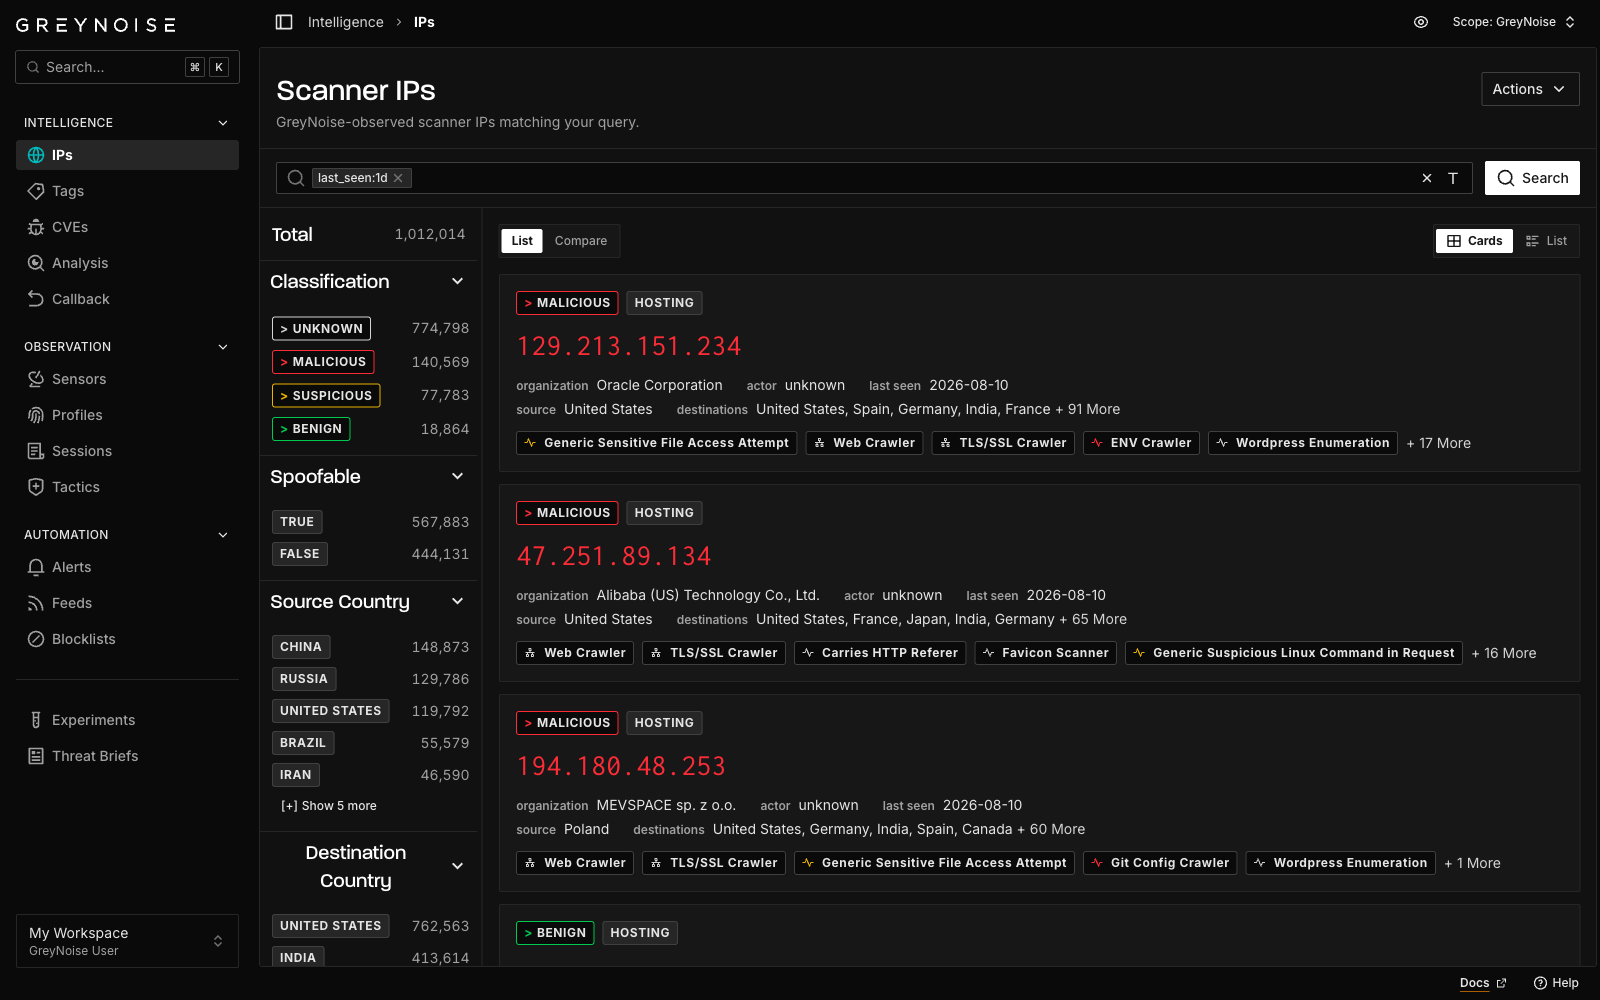This screenshot has height=1000, width=1600.
Task: Toggle the sidebar panel icon
Action: click(x=284, y=22)
